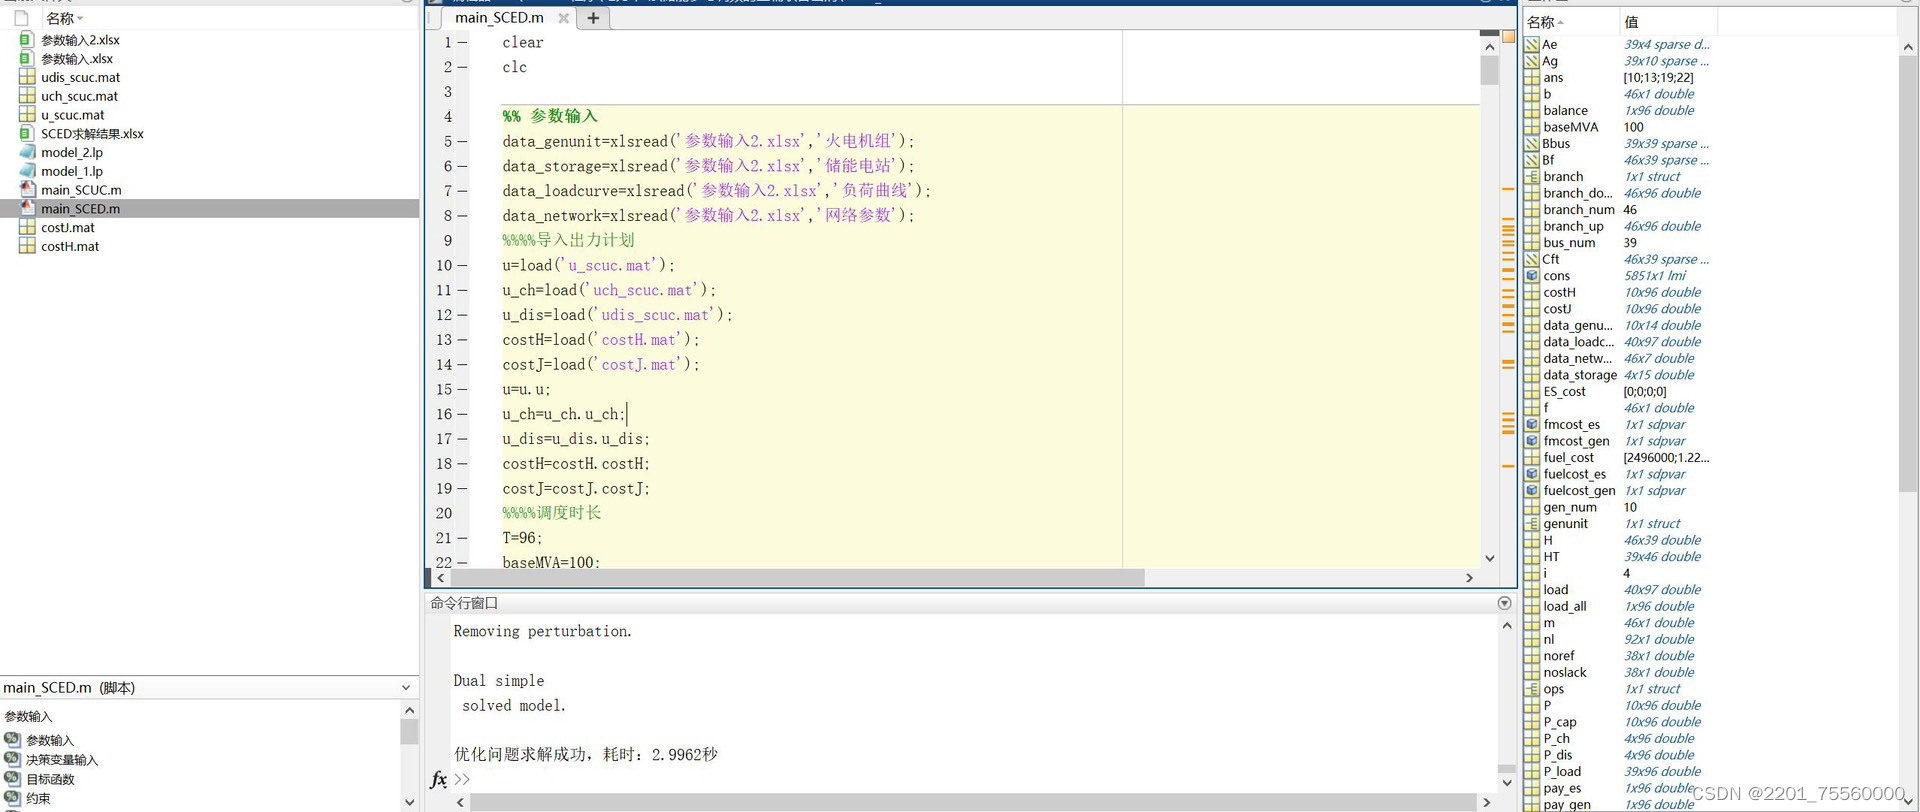The image size is (1920, 812).
Task: Select the main_SCUC.m file name
Action: tap(81, 190)
